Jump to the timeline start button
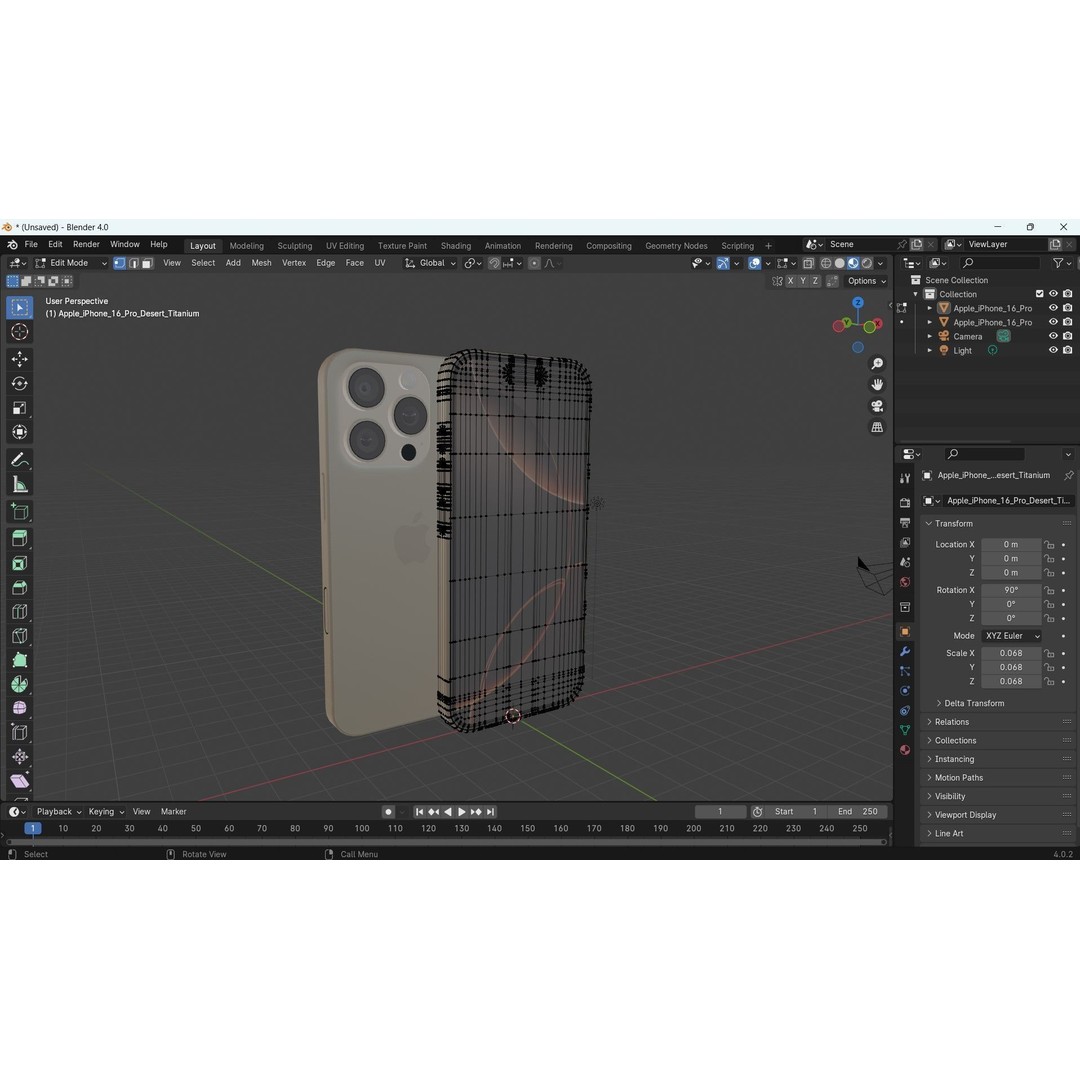Viewport: 1080px width, 1080px height. coord(419,811)
